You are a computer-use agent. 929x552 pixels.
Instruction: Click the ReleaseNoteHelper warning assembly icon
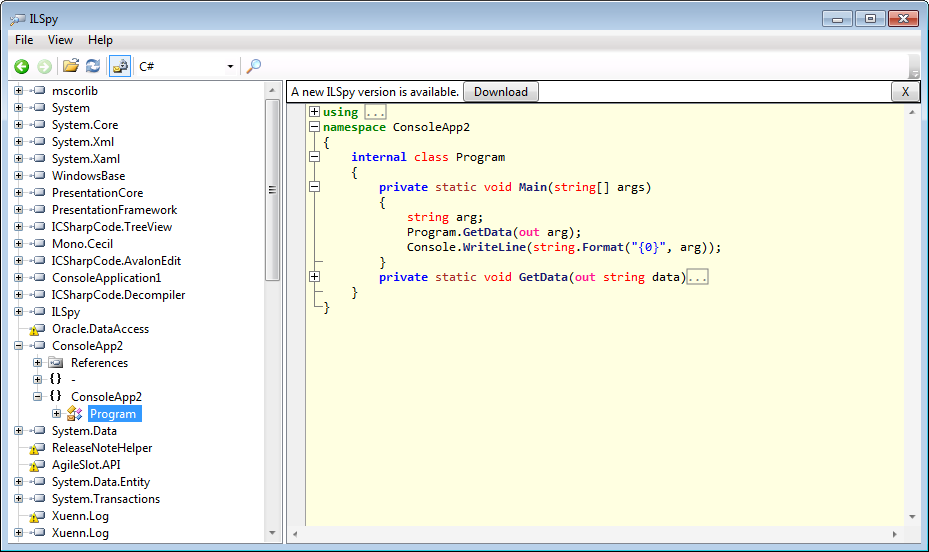tap(37, 448)
